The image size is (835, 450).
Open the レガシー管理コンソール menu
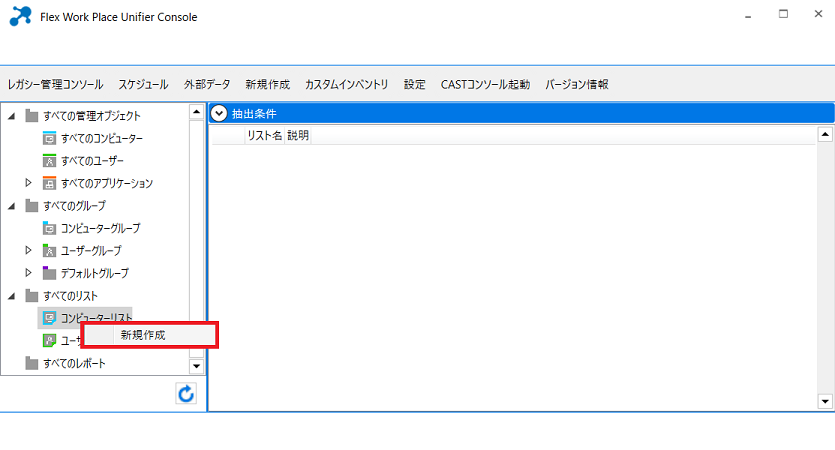[x=55, y=84]
